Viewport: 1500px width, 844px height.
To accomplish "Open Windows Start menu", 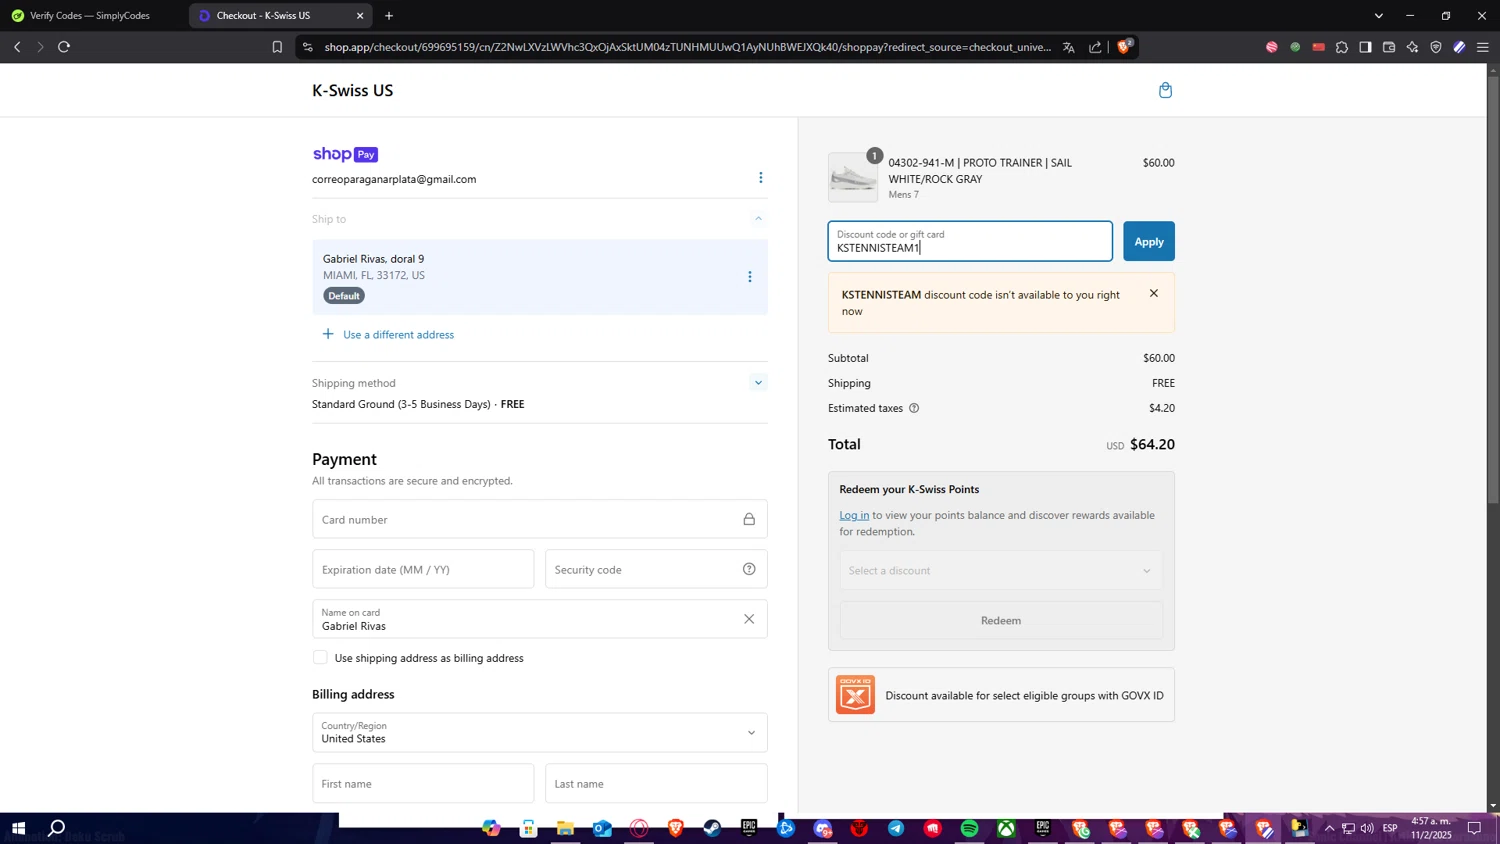I will [18, 829].
